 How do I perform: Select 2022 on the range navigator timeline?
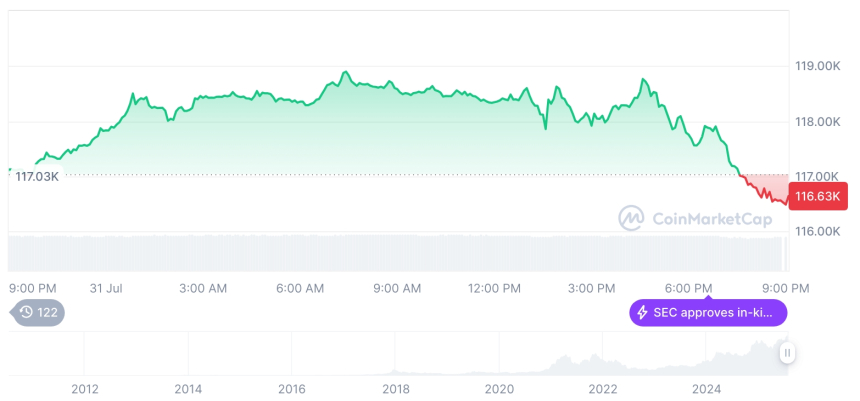[x=602, y=389]
